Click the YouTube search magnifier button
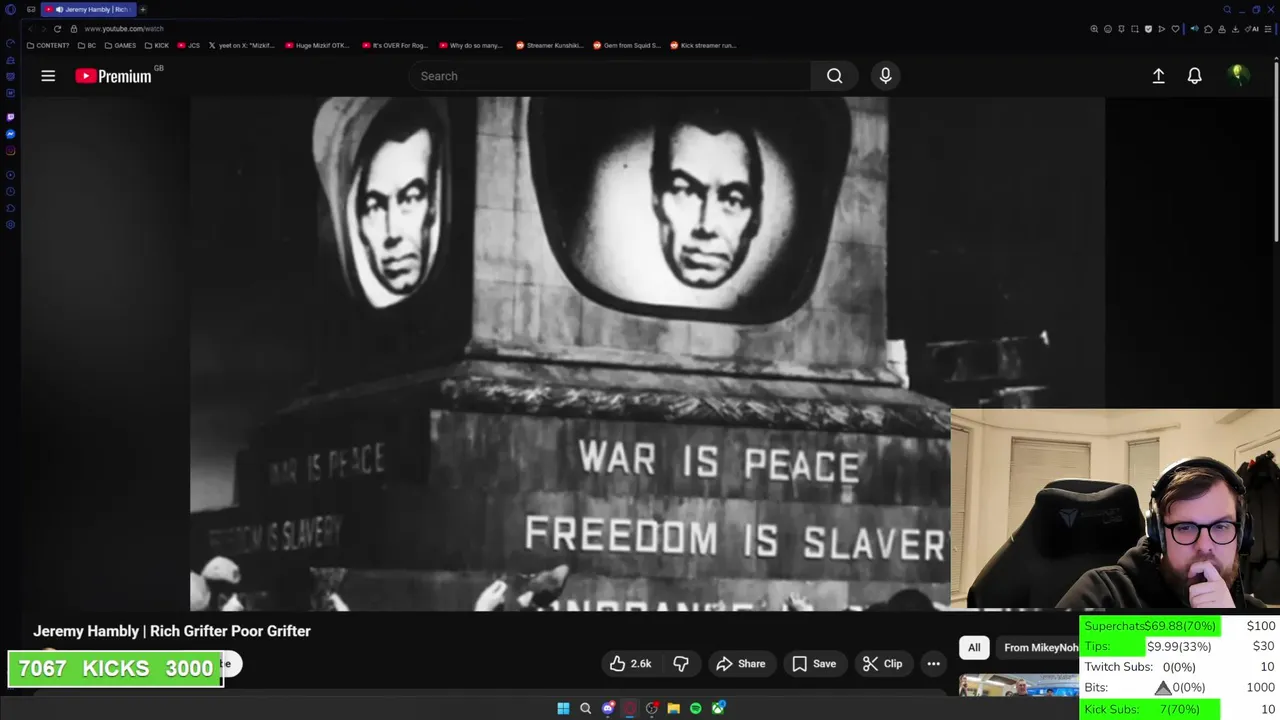This screenshot has width=1280, height=720. (834, 76)
